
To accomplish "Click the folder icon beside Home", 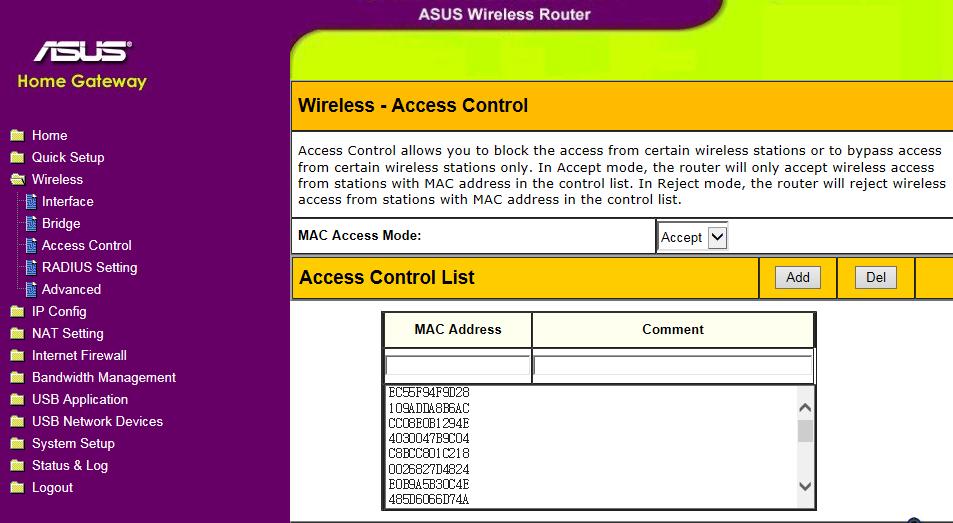I will [16, 136].
